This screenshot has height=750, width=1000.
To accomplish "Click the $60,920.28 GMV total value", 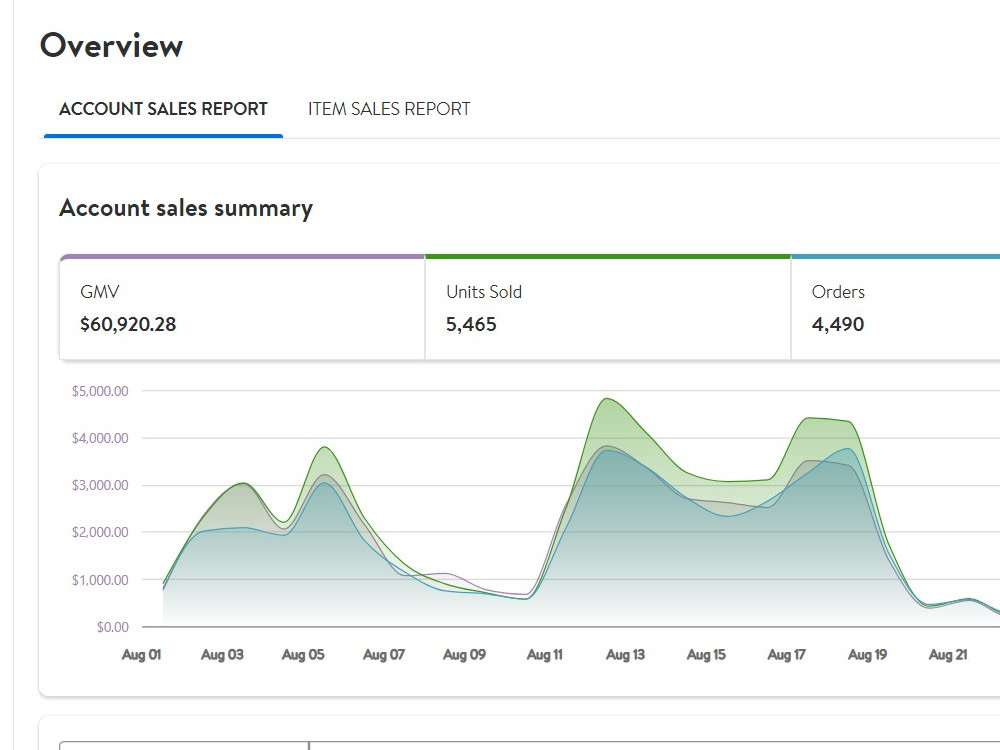I will [128, 325].
